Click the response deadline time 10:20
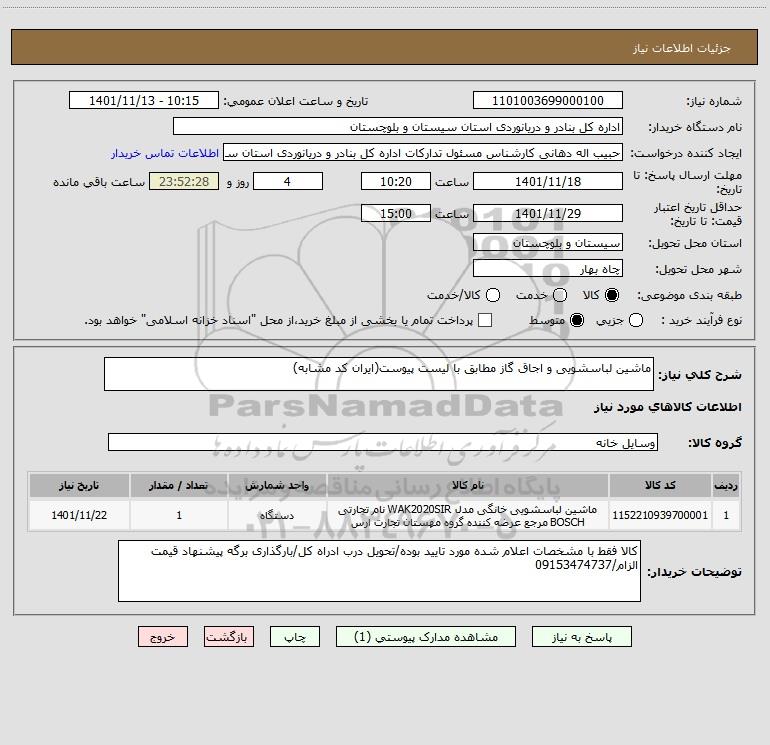Image resolution: width=770 pixels, height=745 pixels. [x=396, y=182]
